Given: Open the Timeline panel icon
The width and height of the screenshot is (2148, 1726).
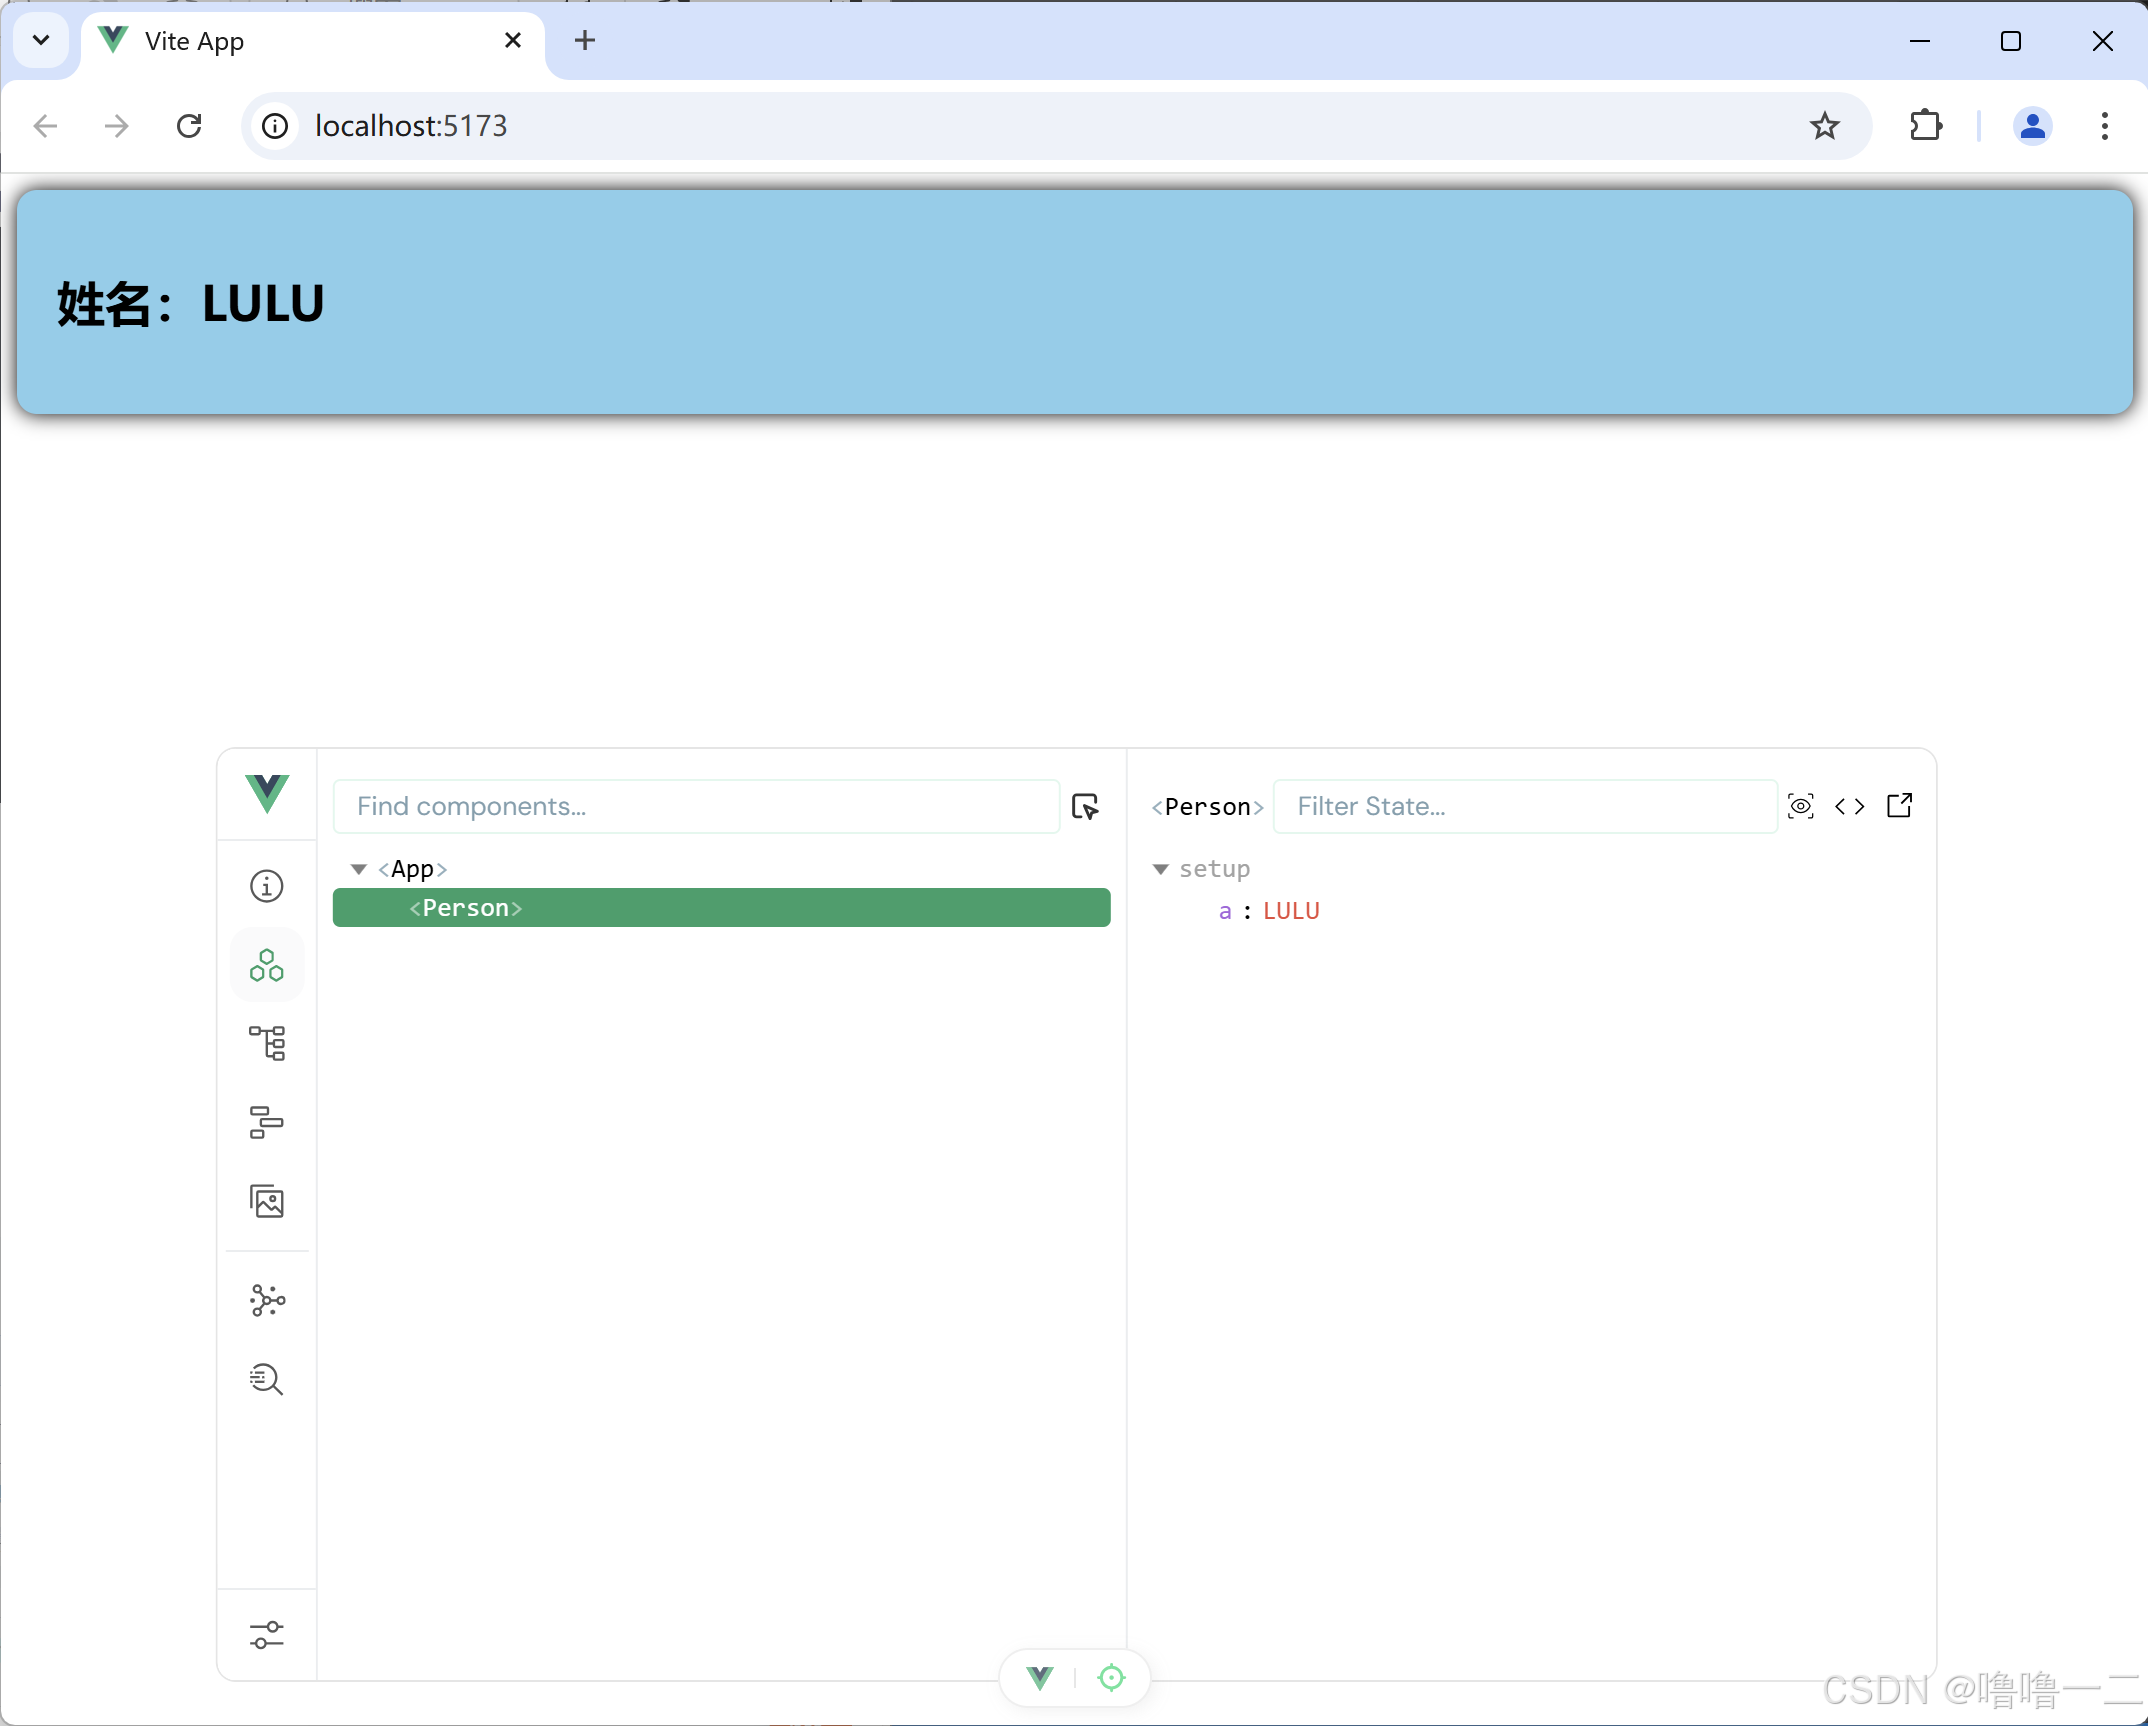Looking at the screenshot, I should pos(266,1122).
